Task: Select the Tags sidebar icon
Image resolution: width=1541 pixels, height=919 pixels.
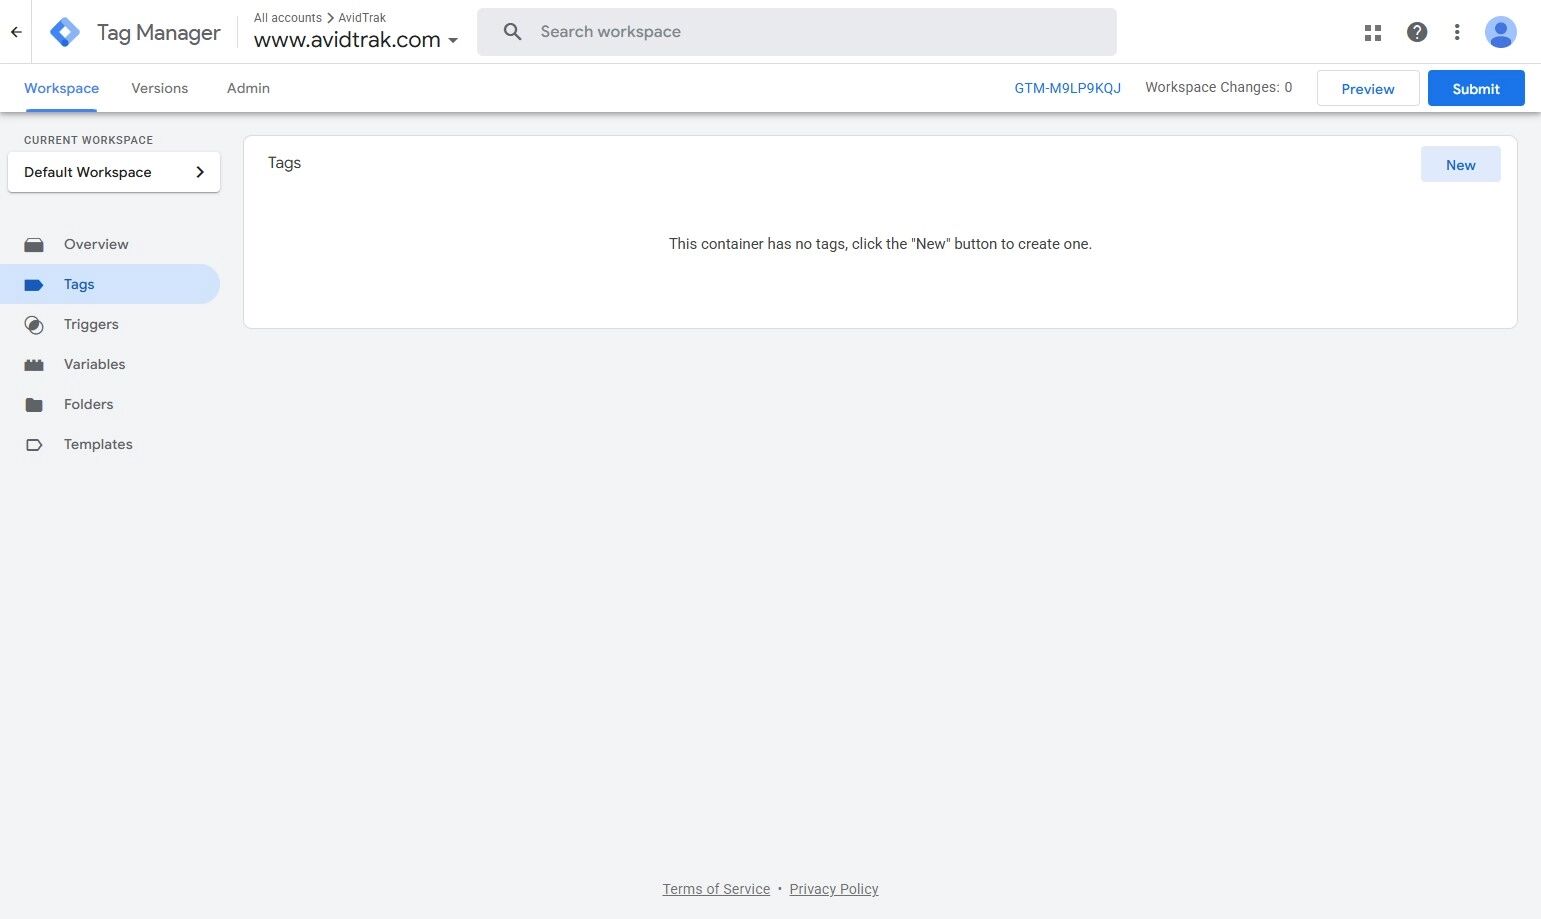Action: [34, 284]
